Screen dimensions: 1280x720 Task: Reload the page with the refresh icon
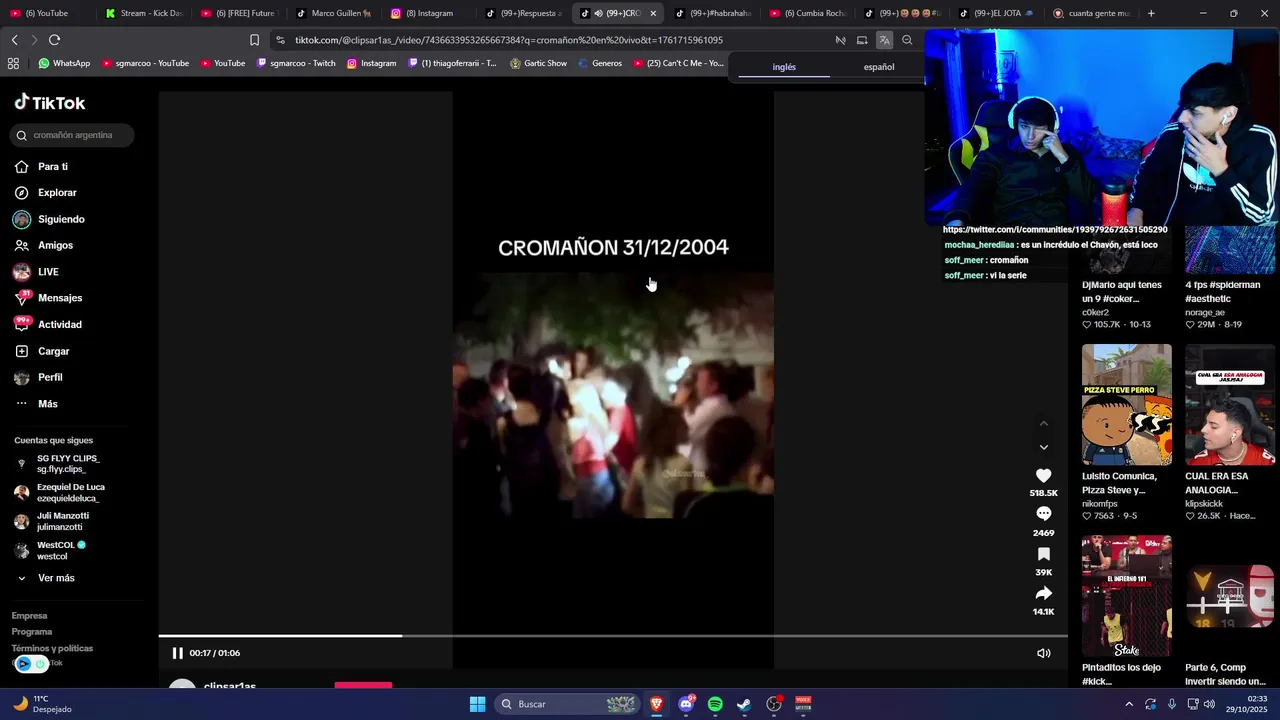[x=54, y=40]
